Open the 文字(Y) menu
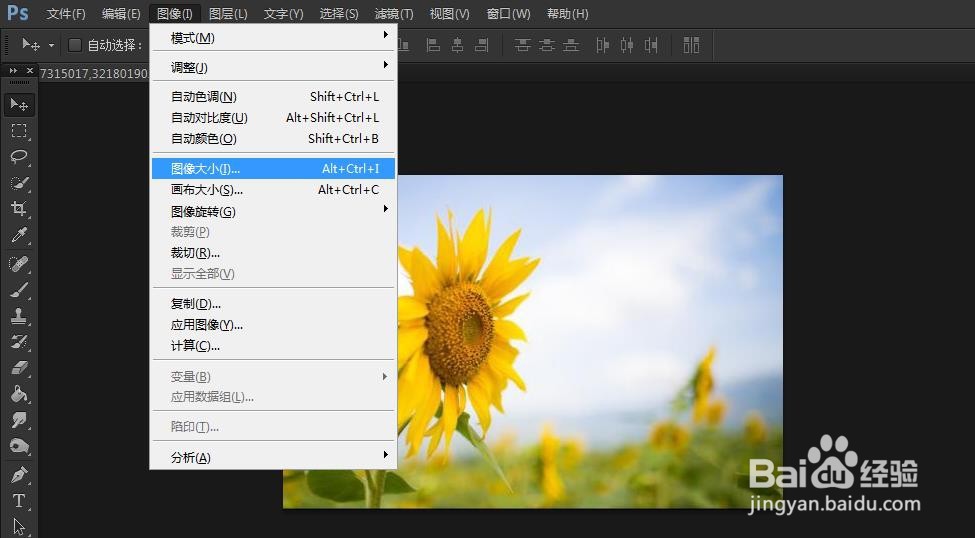This screenshot has width=975, height=538. click(x=284, y=13)
